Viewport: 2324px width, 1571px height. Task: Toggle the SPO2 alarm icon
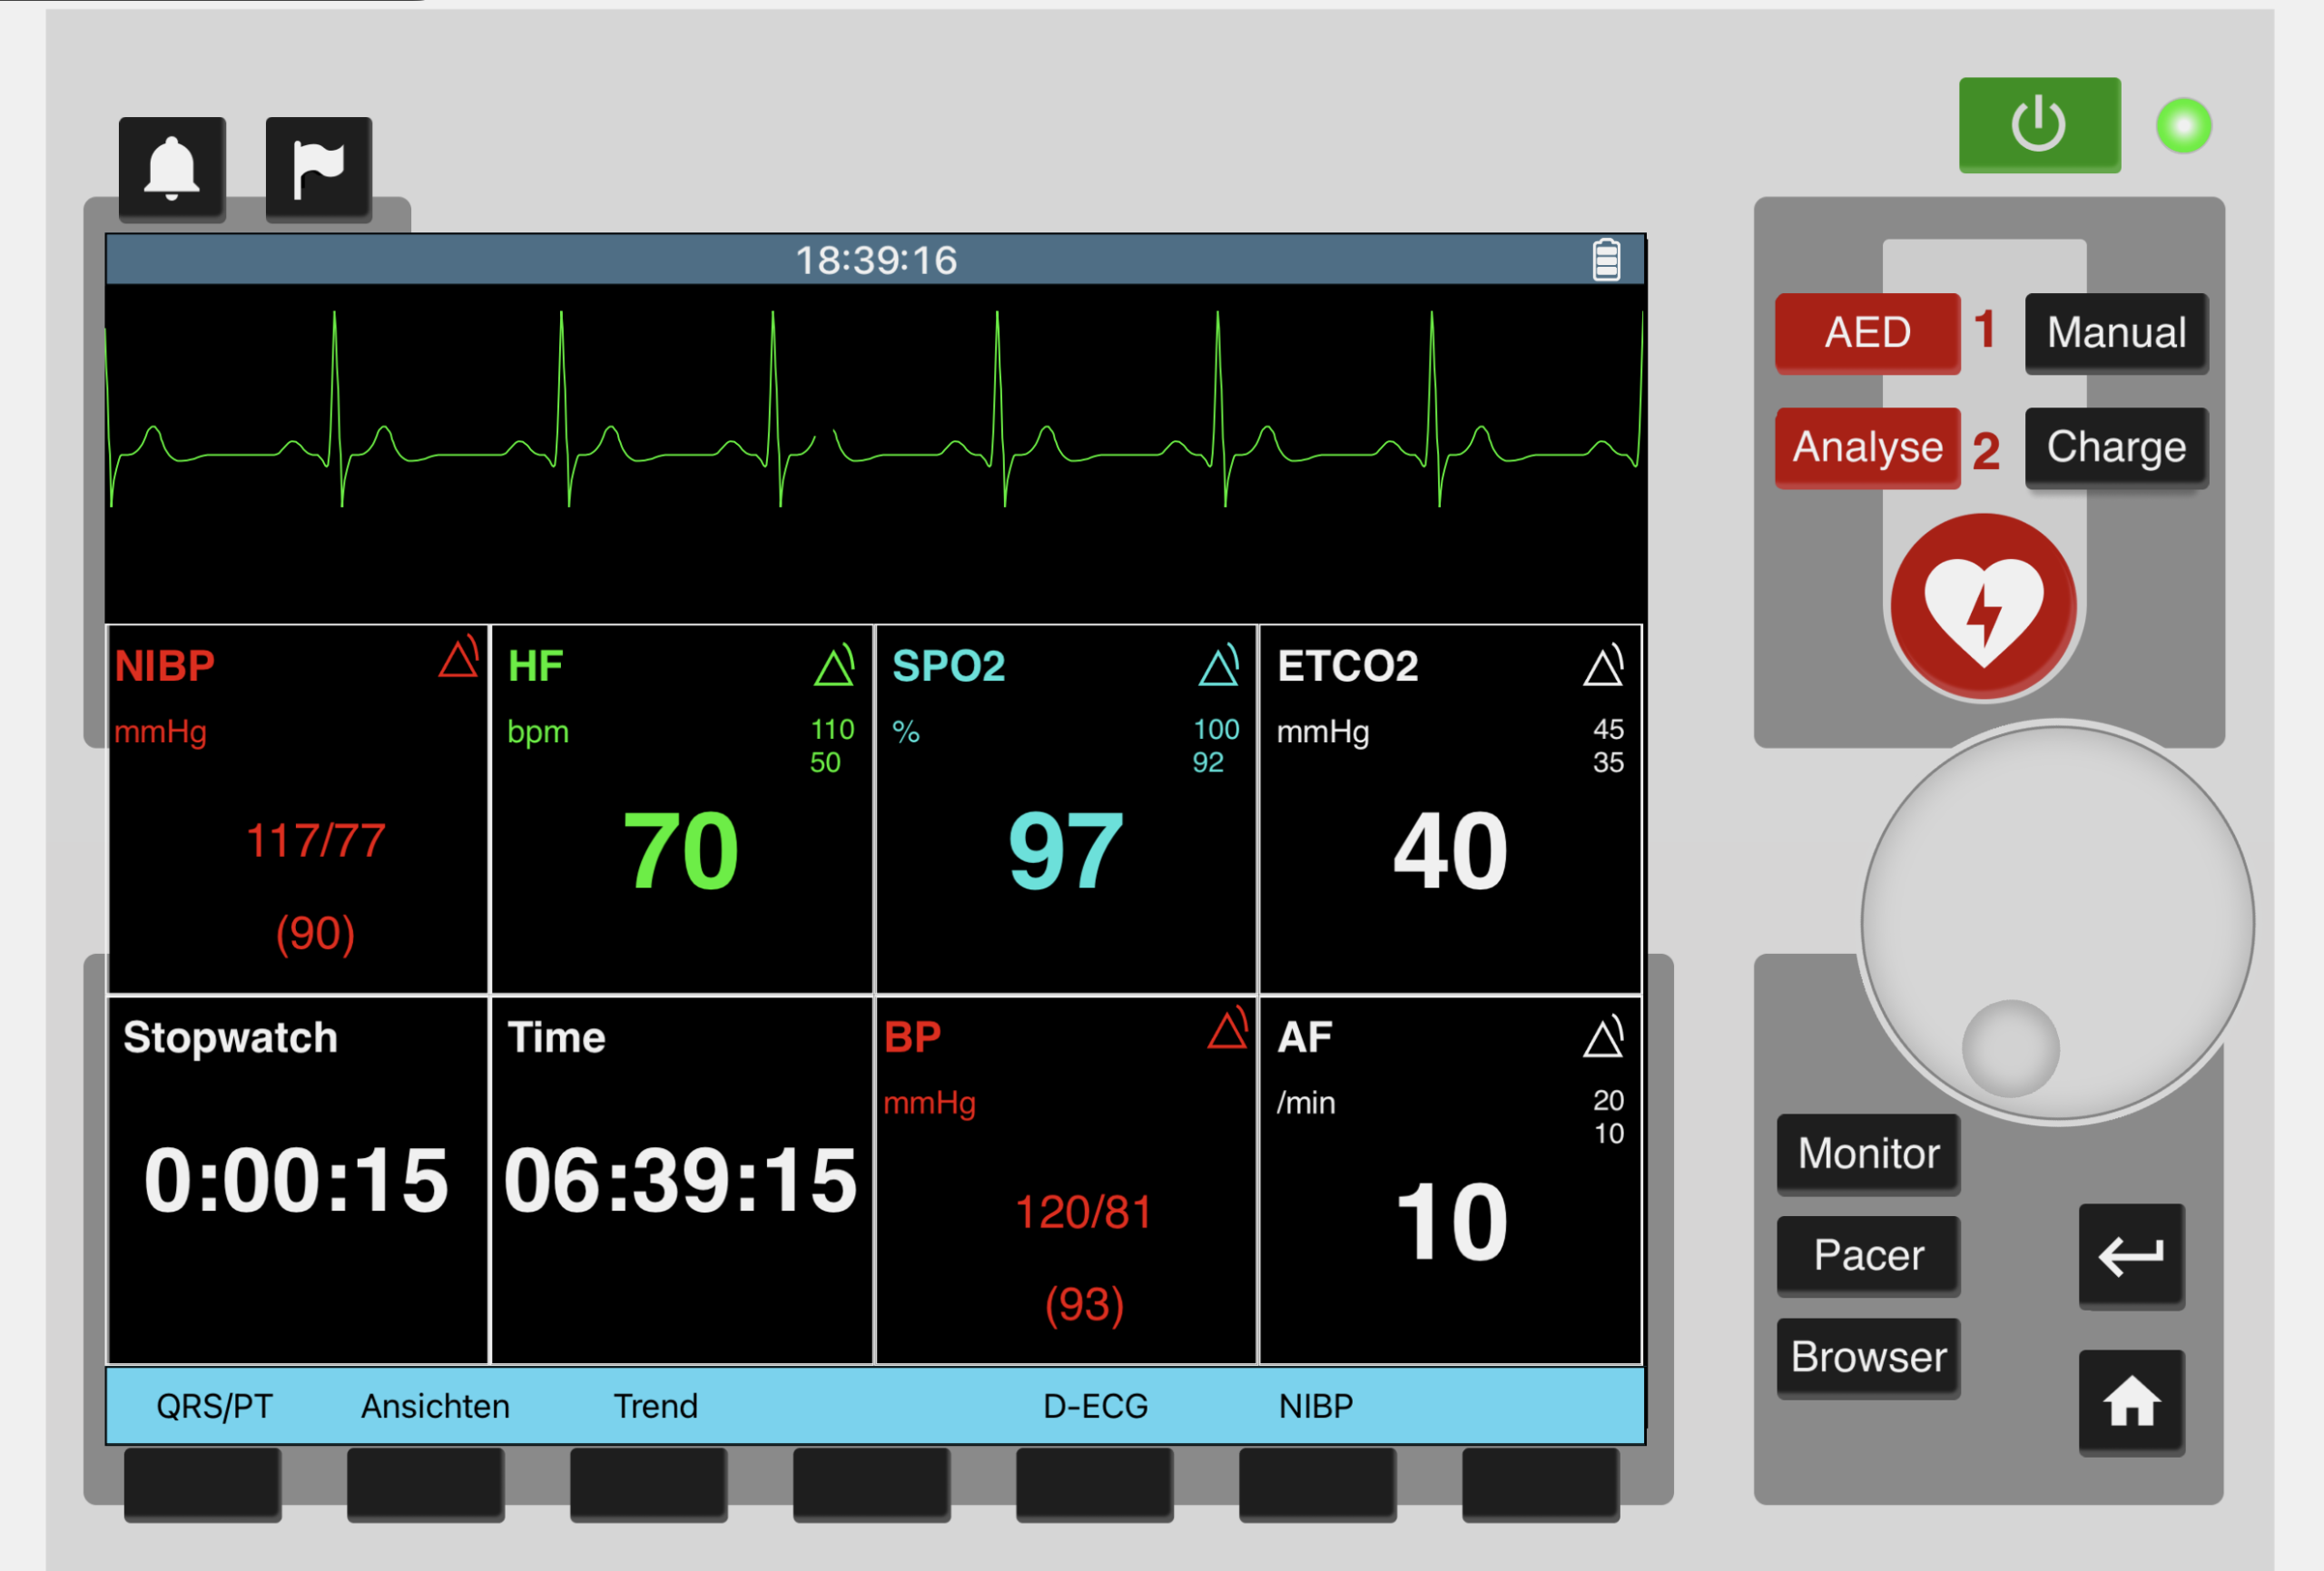[x=1219, y=665]
